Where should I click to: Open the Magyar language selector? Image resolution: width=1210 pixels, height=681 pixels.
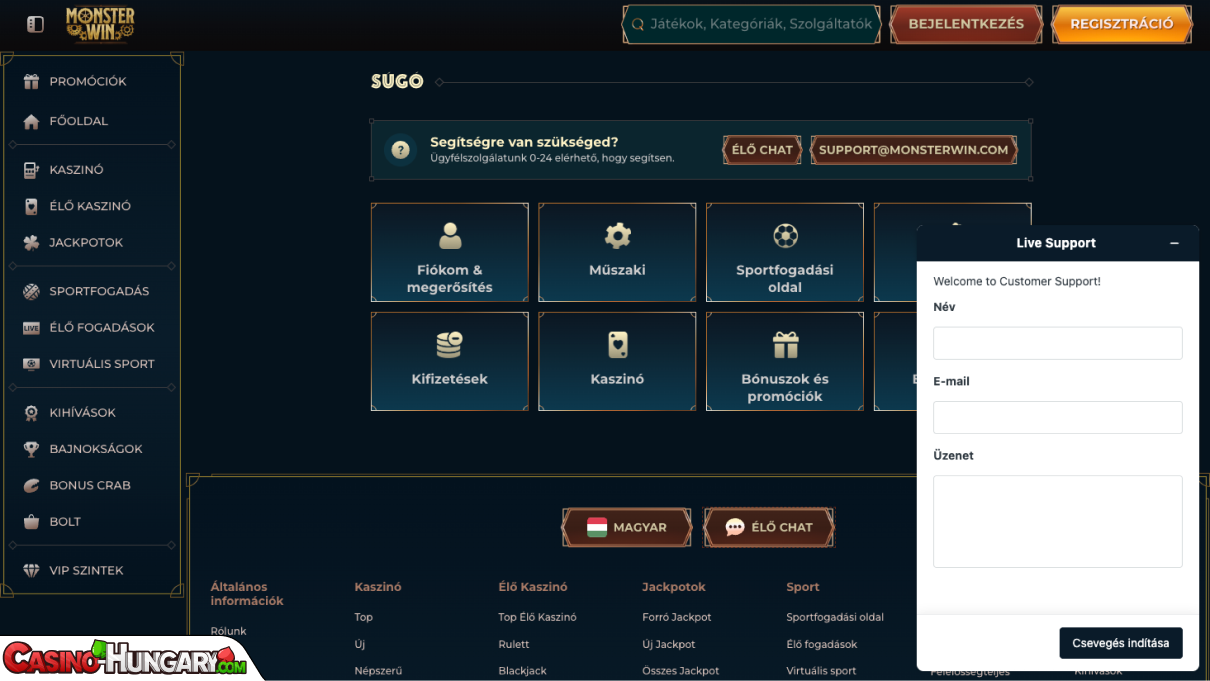[627, 527]
